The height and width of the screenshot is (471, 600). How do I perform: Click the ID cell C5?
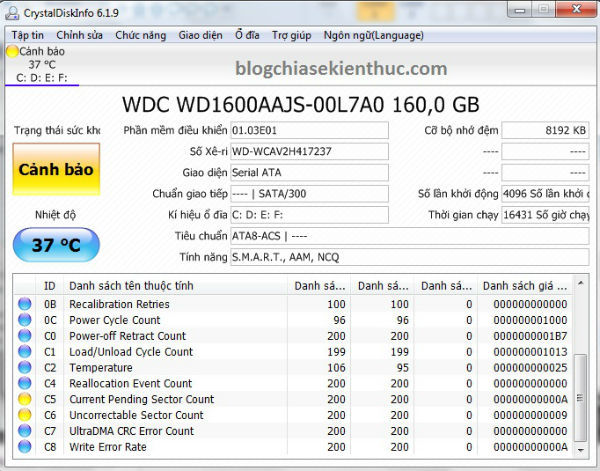point(50,399)
